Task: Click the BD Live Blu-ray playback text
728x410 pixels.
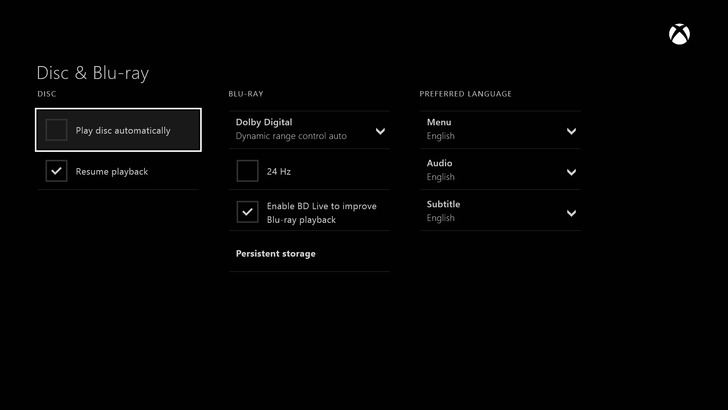Action: click(321, 213)
